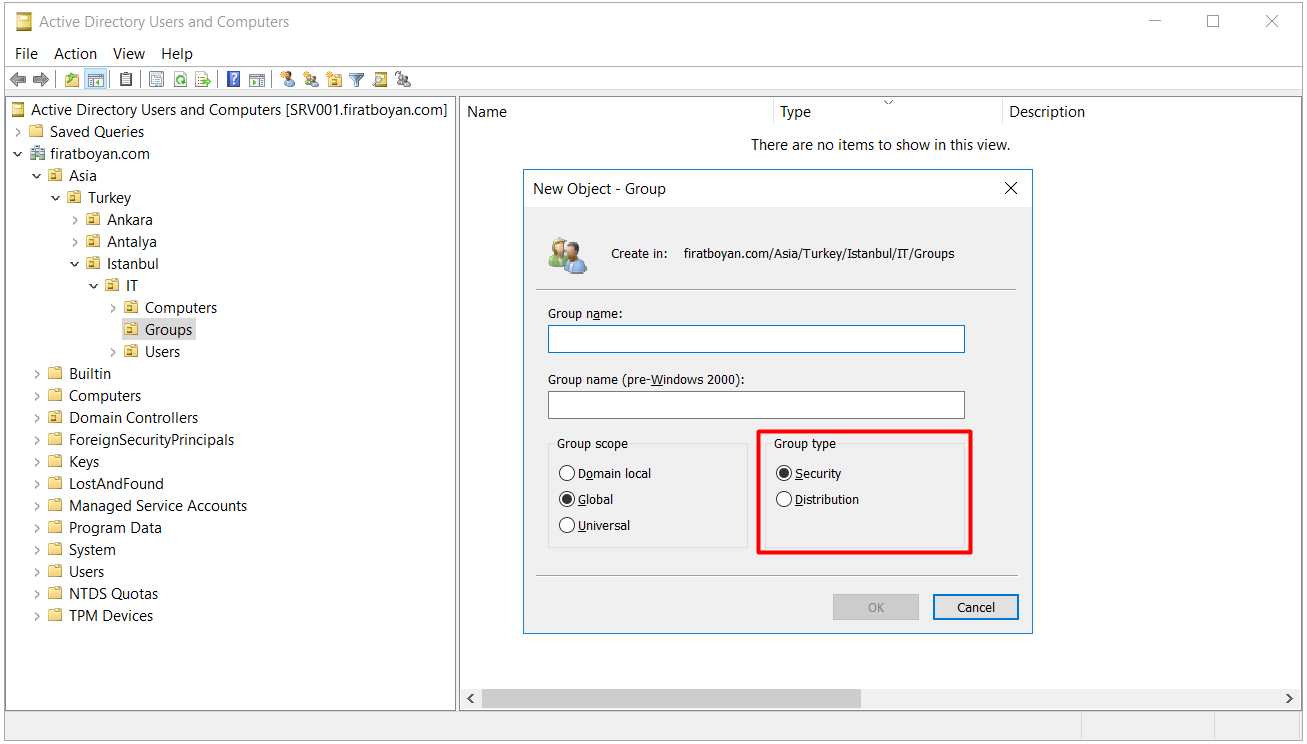
Task: Click the Back arrow in the toolbar
Action: [x=17, y=80]
